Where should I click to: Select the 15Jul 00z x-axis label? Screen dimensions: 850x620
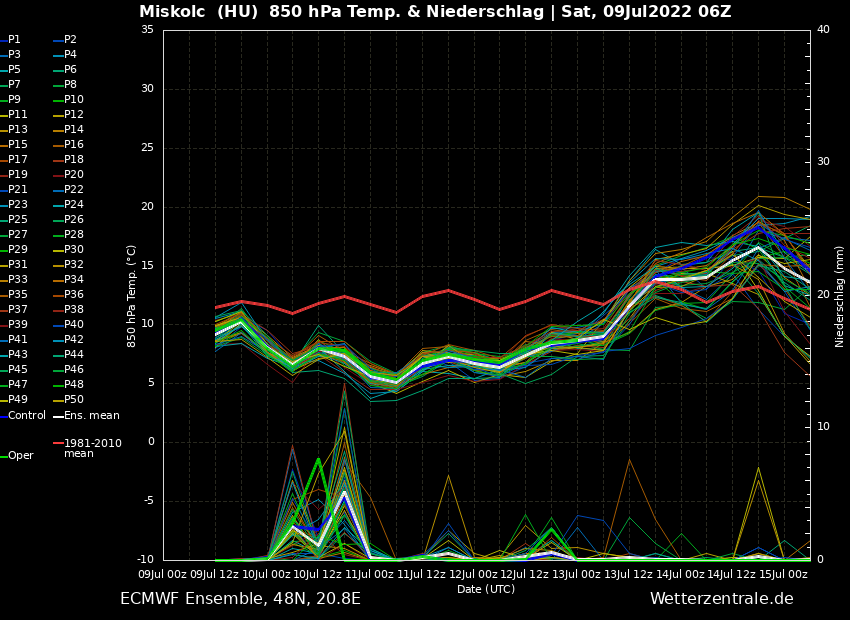(x=784, y=574)
